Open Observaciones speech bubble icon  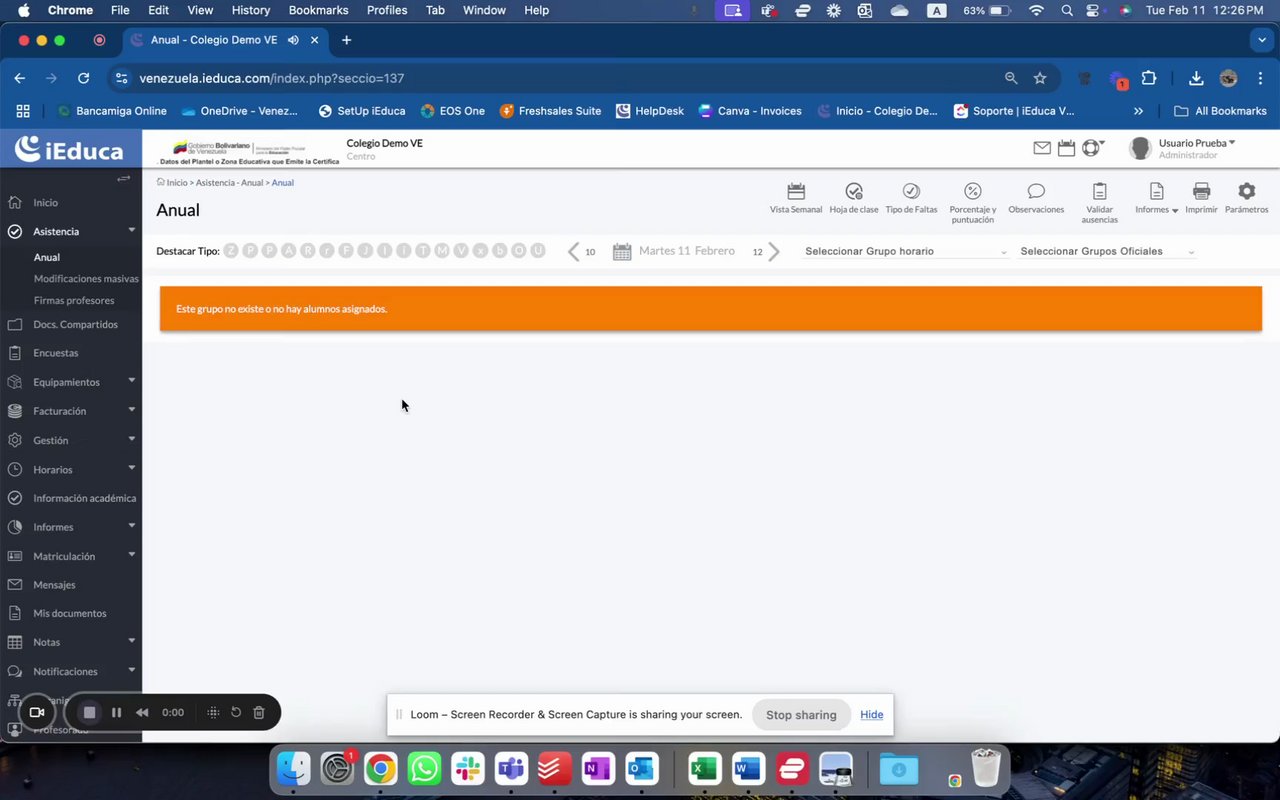(1036, 191)
